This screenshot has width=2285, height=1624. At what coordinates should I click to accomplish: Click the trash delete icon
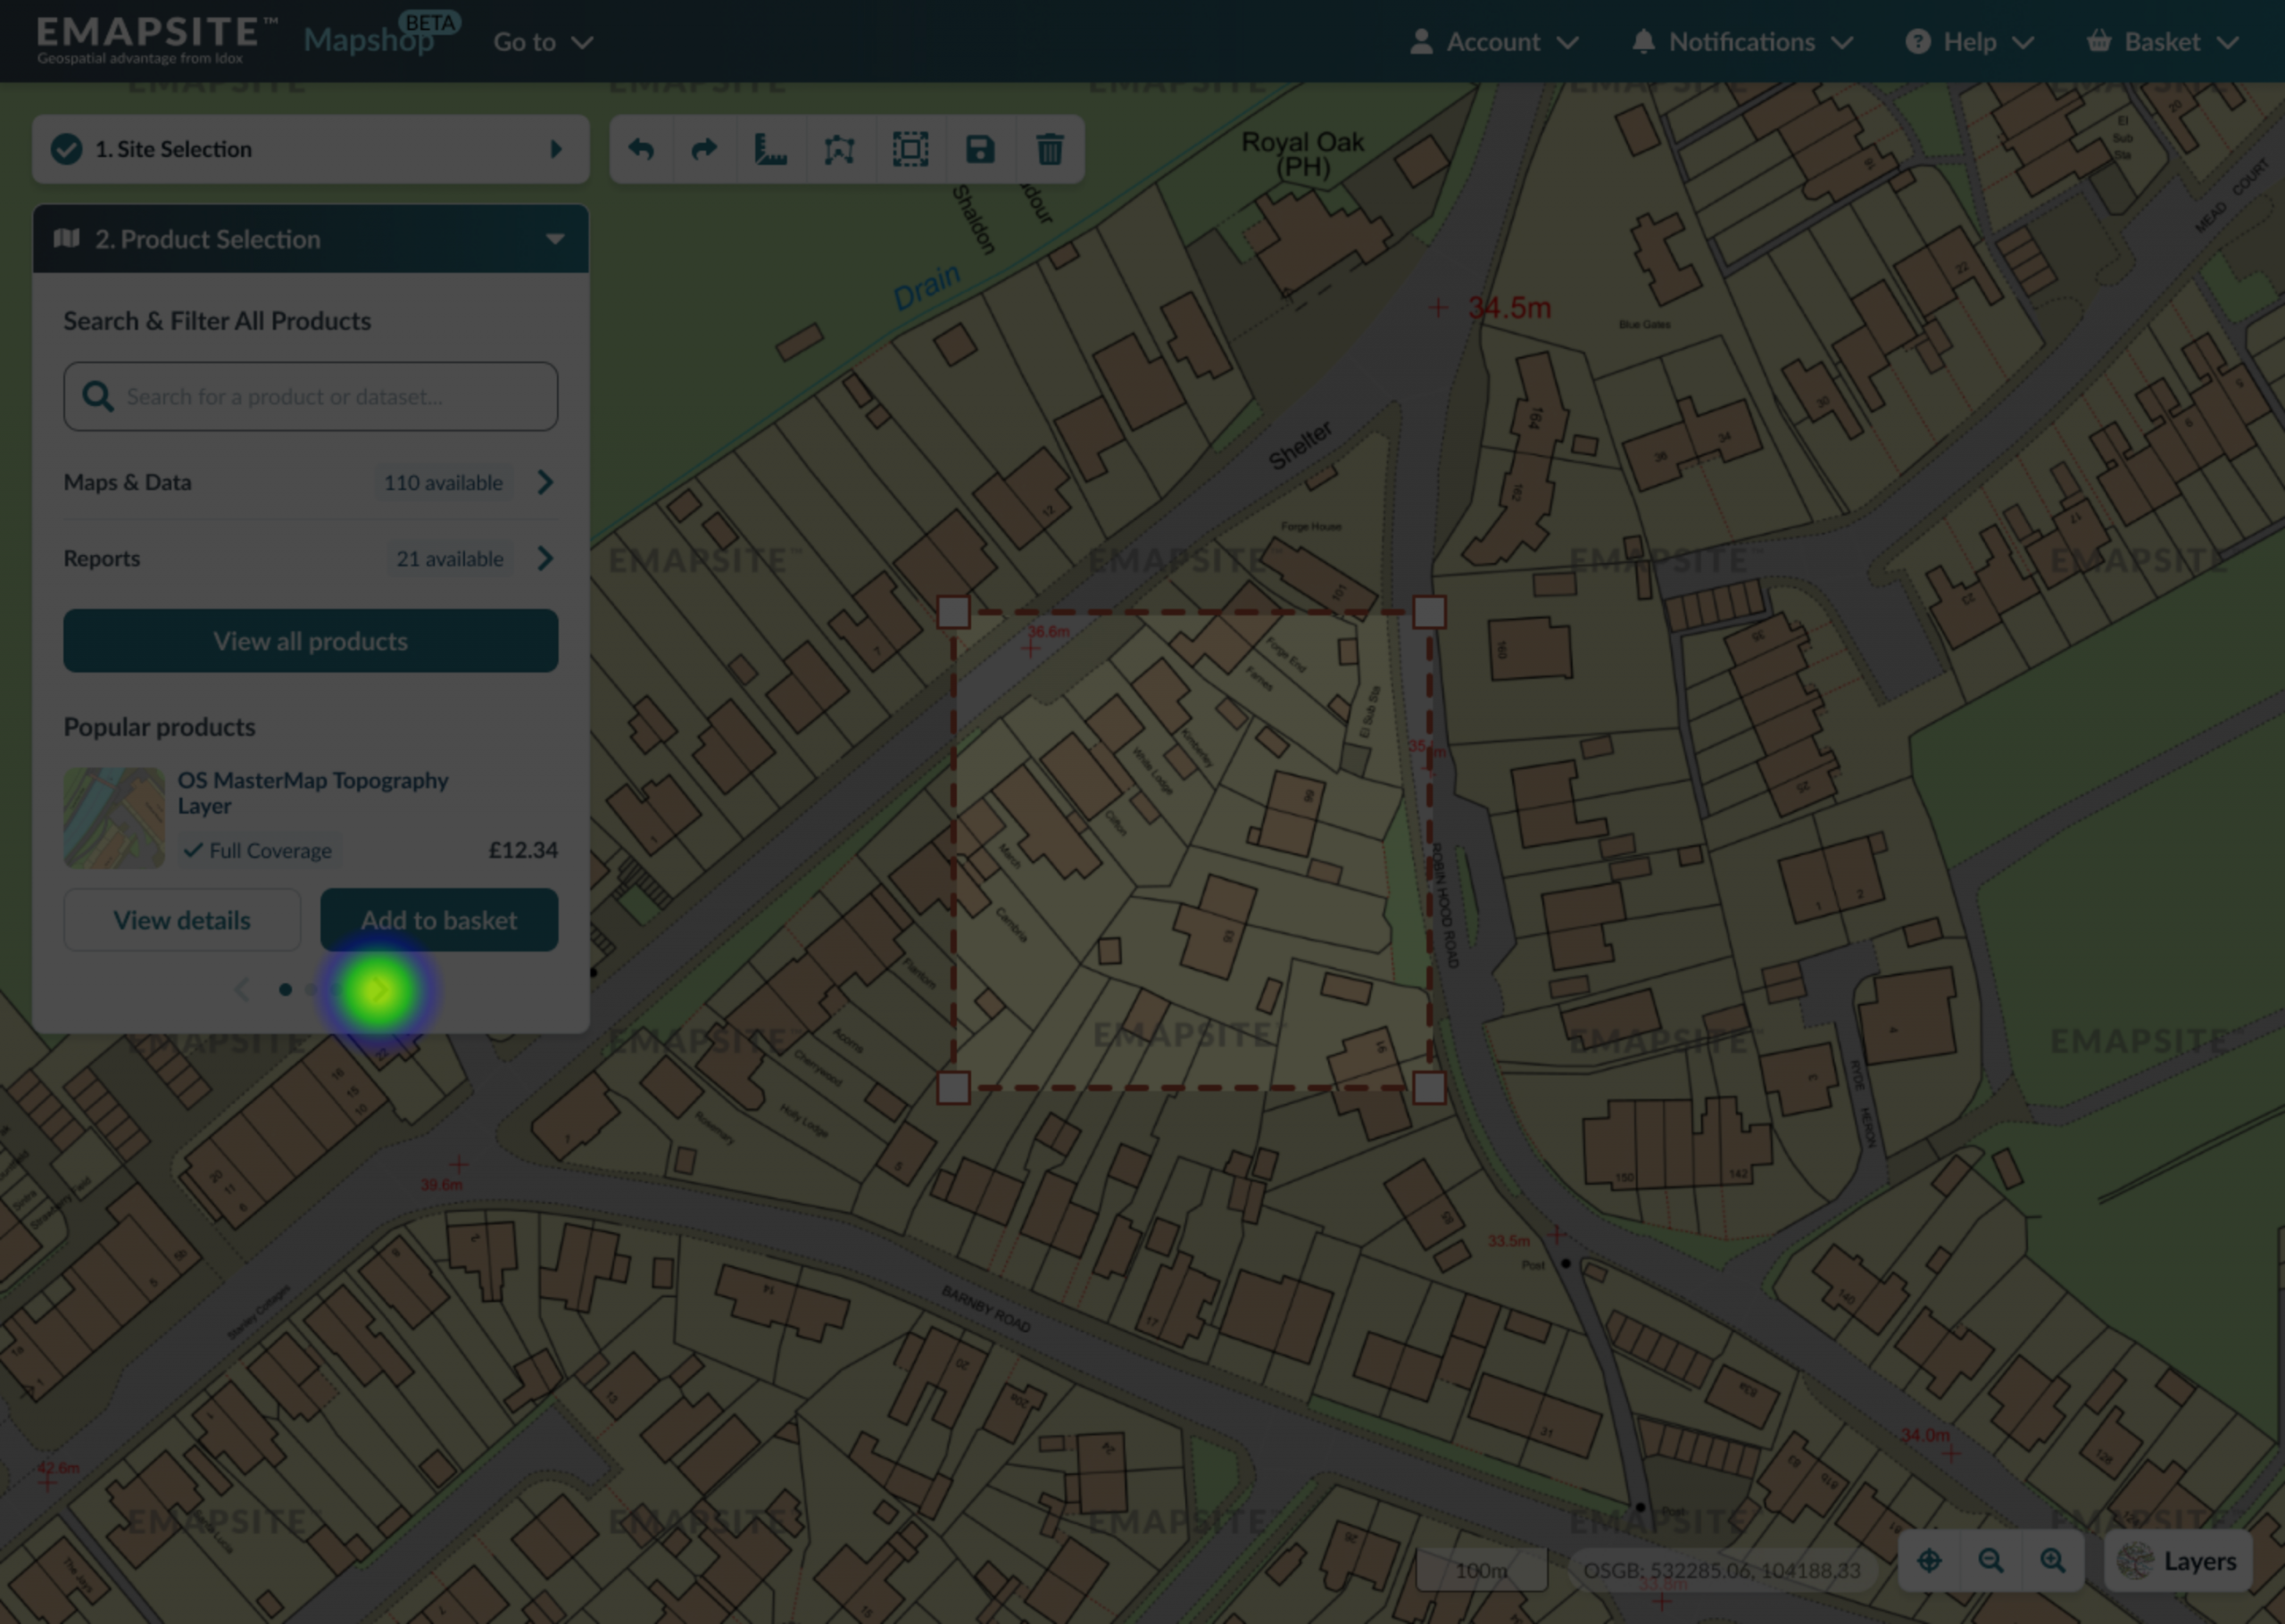click(1049, 150)
